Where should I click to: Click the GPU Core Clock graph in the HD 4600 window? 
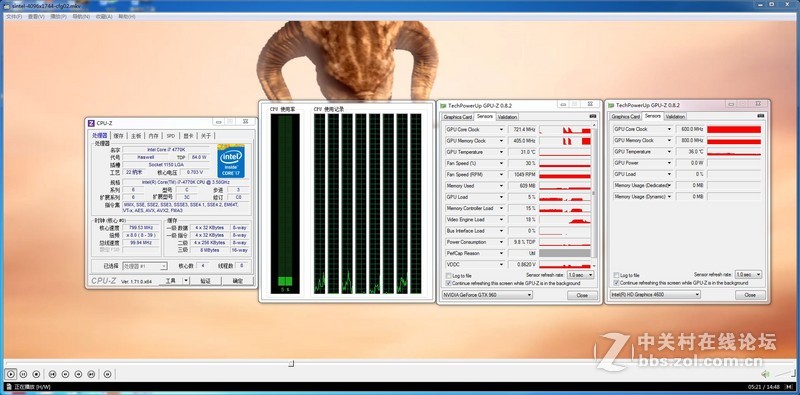734,129
